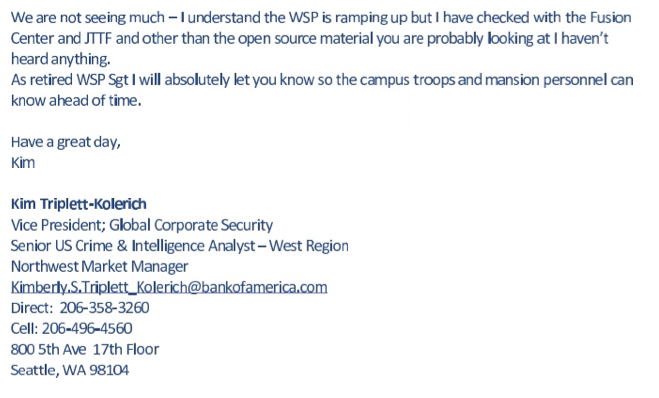Image resolution: width=659 pixels, height=398 pixels.
Task: Click the 'Vice President; Global Corporate Security' line
Action: (x=142, y=225)
